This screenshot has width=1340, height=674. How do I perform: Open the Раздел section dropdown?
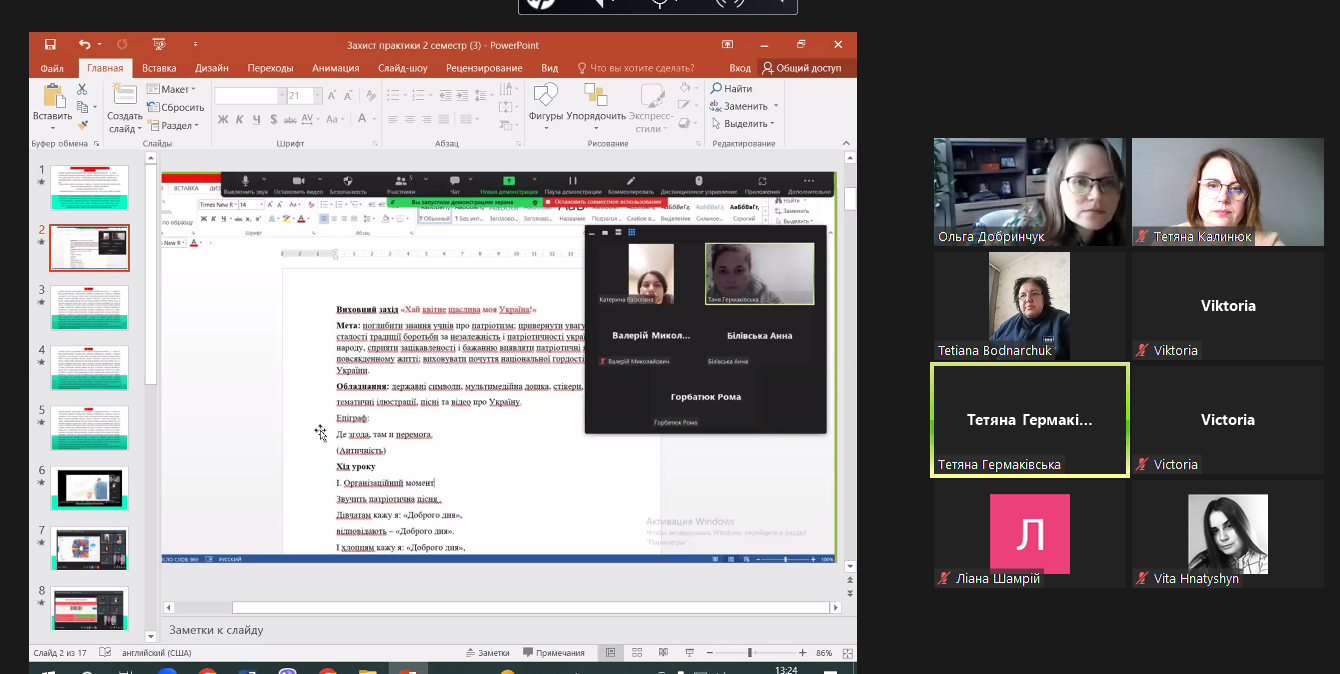coord(173,125)
